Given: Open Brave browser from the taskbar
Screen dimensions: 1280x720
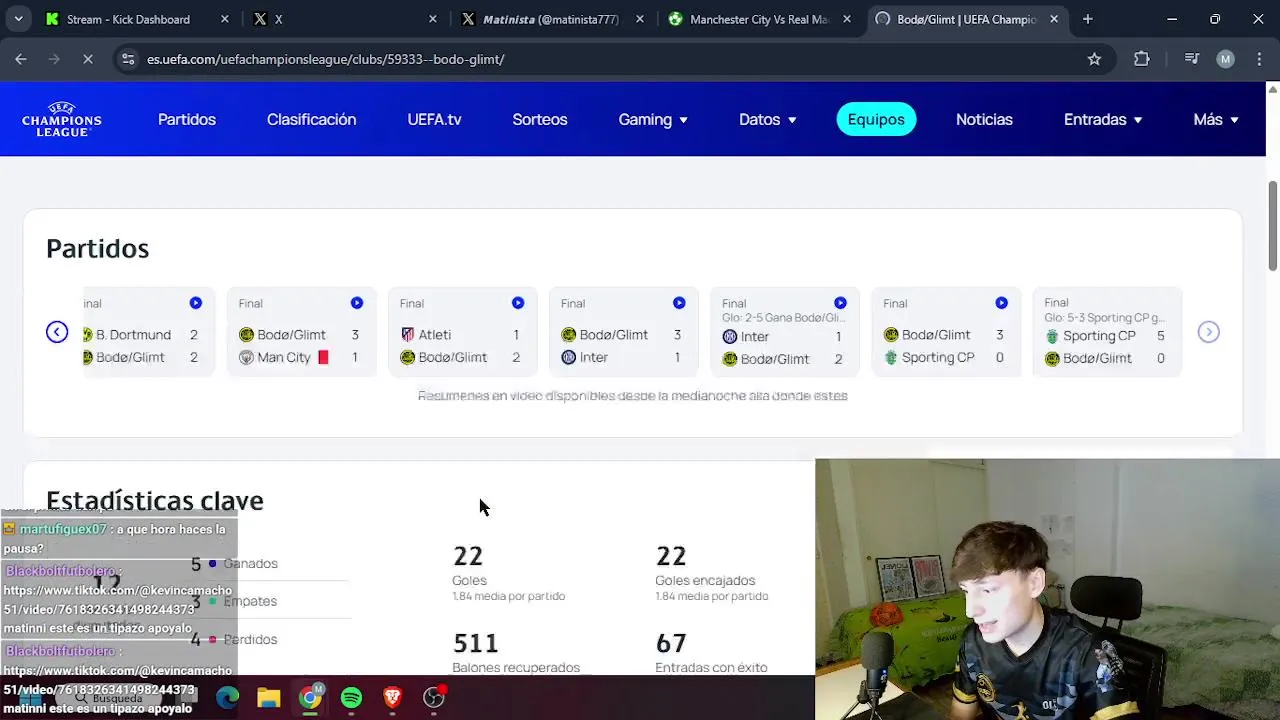Looking at the screenshot, I should click(392, 697).
